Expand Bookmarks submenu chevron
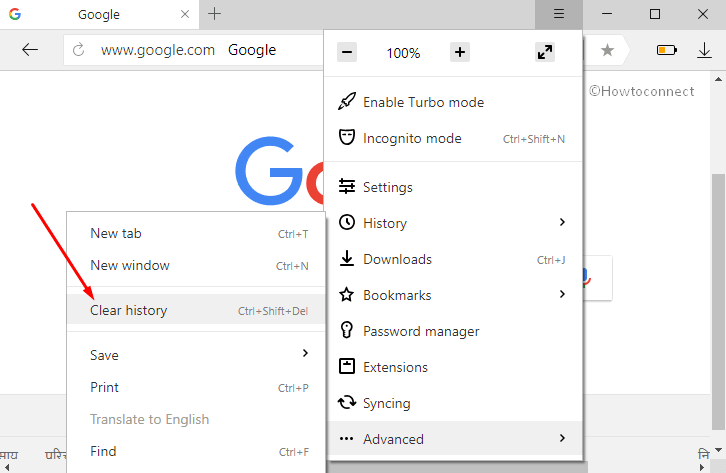Image resolution: width=726 pixels, height=473 pixels. point(562,294)
